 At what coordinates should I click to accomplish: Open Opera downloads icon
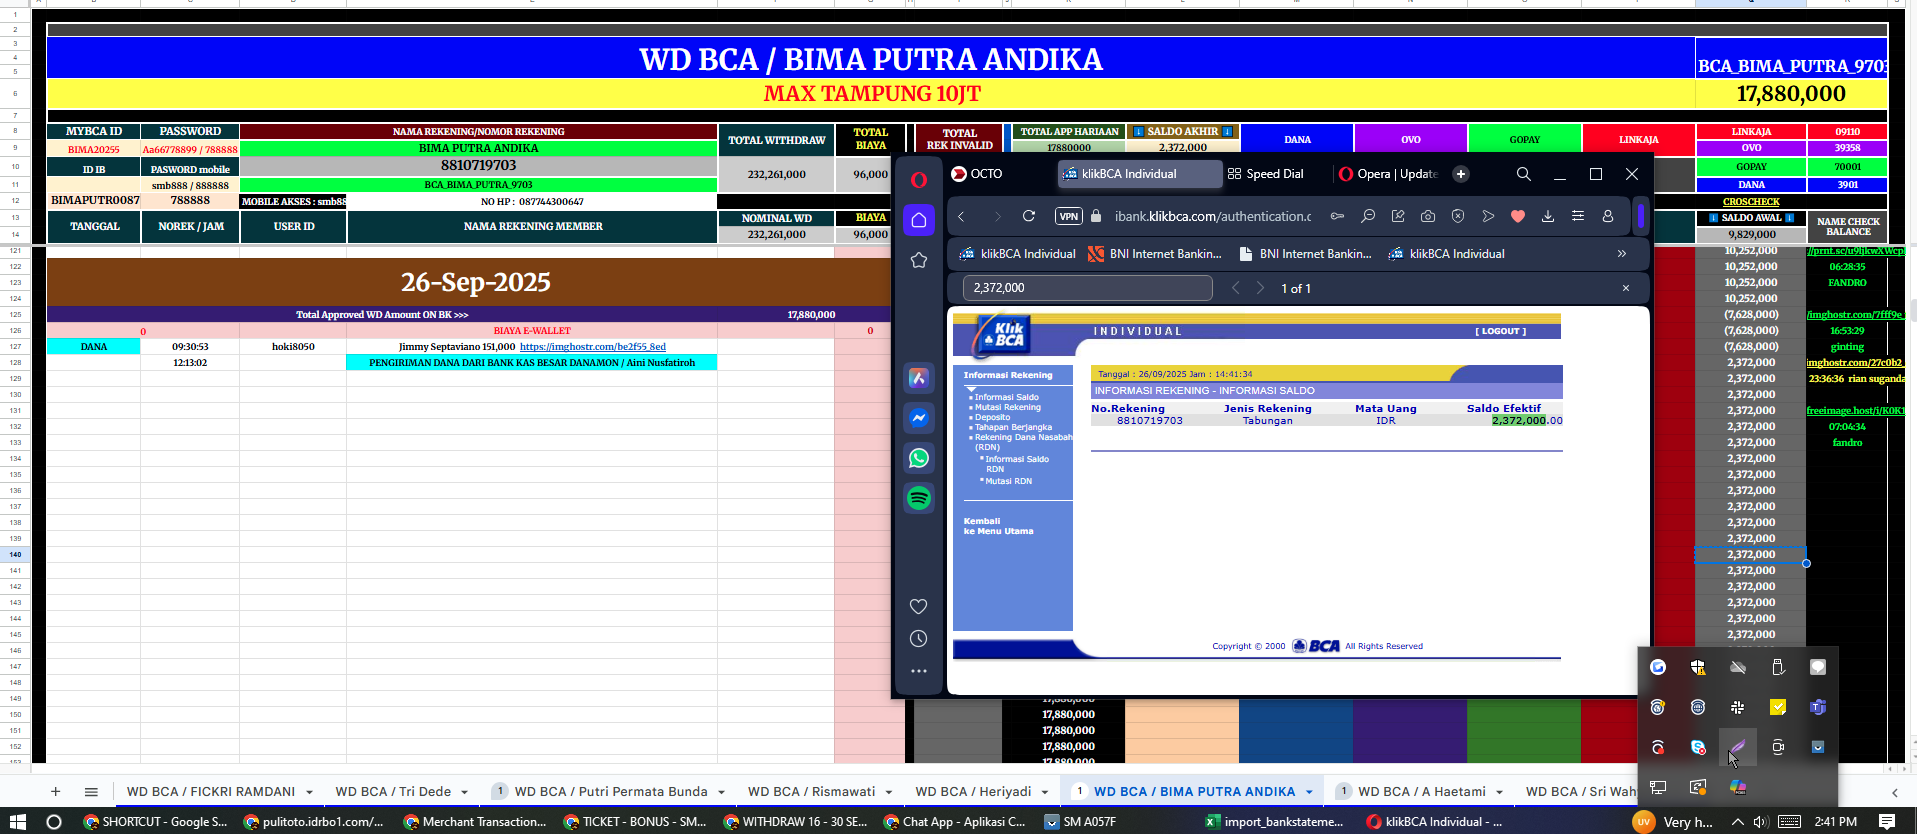(x=1548, y=216)
